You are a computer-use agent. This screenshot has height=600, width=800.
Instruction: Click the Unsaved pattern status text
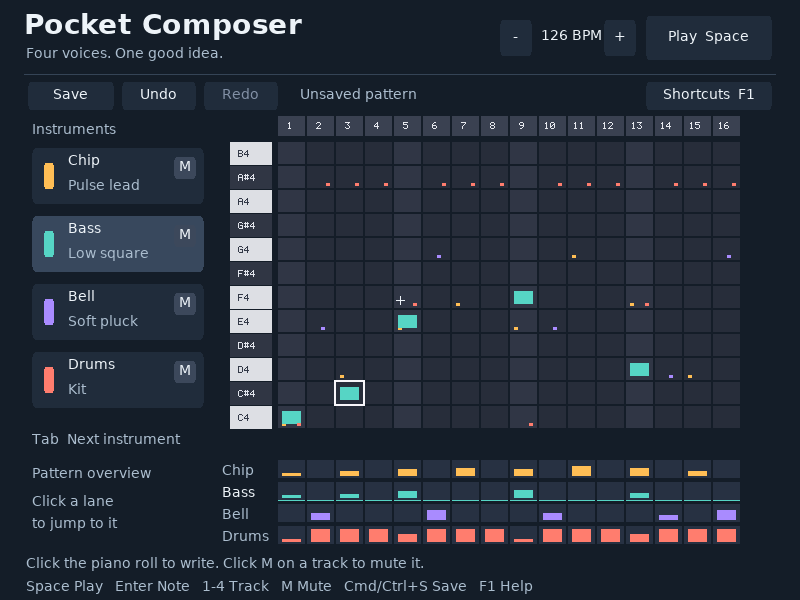point(358,94)
